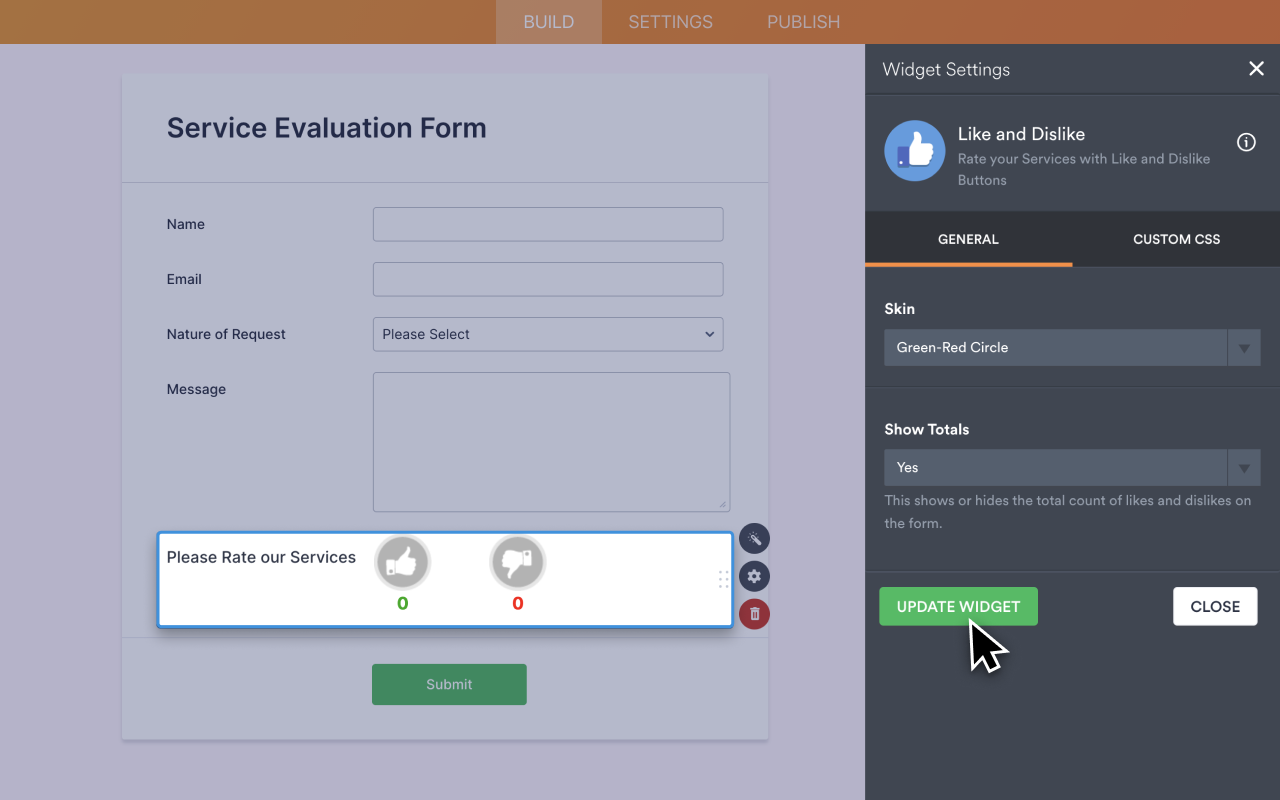Open widget wizard magic wand icon
Viewport: 1280px width, 800px height.
(x=754, y=539)
